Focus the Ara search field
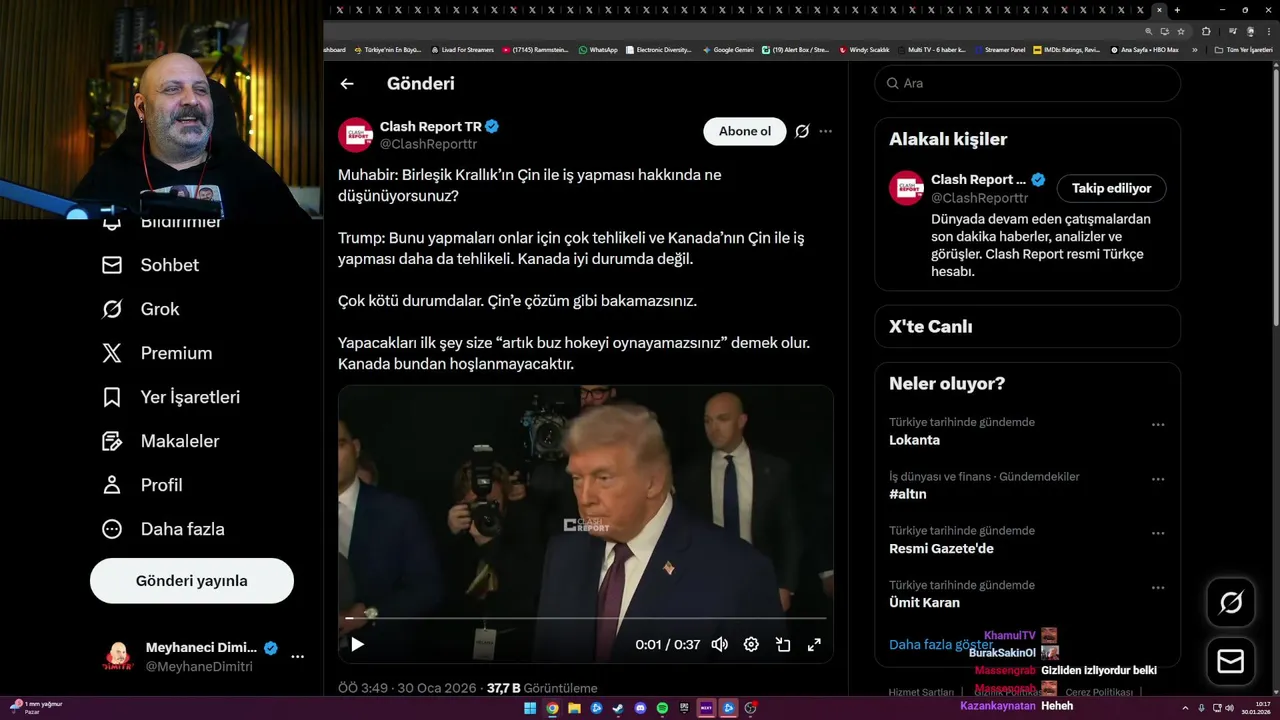The width and height of the screenshot is (1280, 720). [x=1028, y=83]
